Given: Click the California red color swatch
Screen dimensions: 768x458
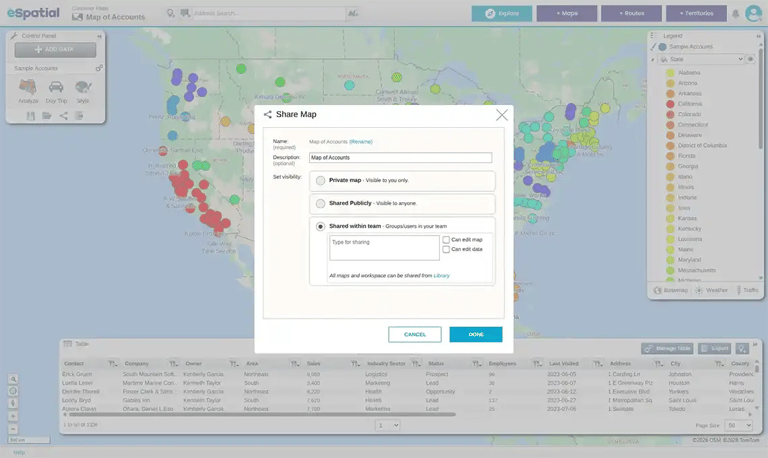Looking at the screenshot, I should point(670,104).
